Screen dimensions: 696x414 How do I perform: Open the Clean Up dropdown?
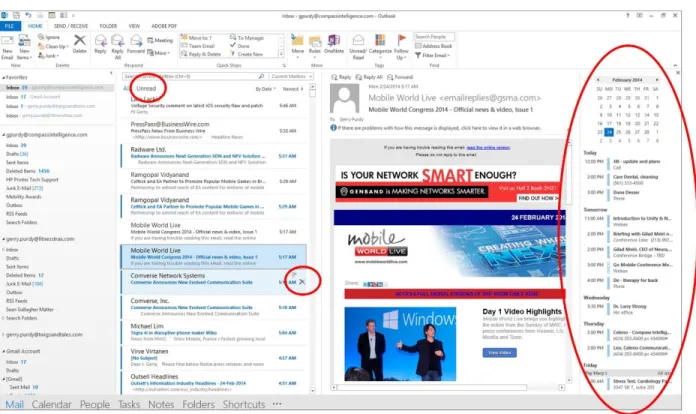click(x=53, y=46)
